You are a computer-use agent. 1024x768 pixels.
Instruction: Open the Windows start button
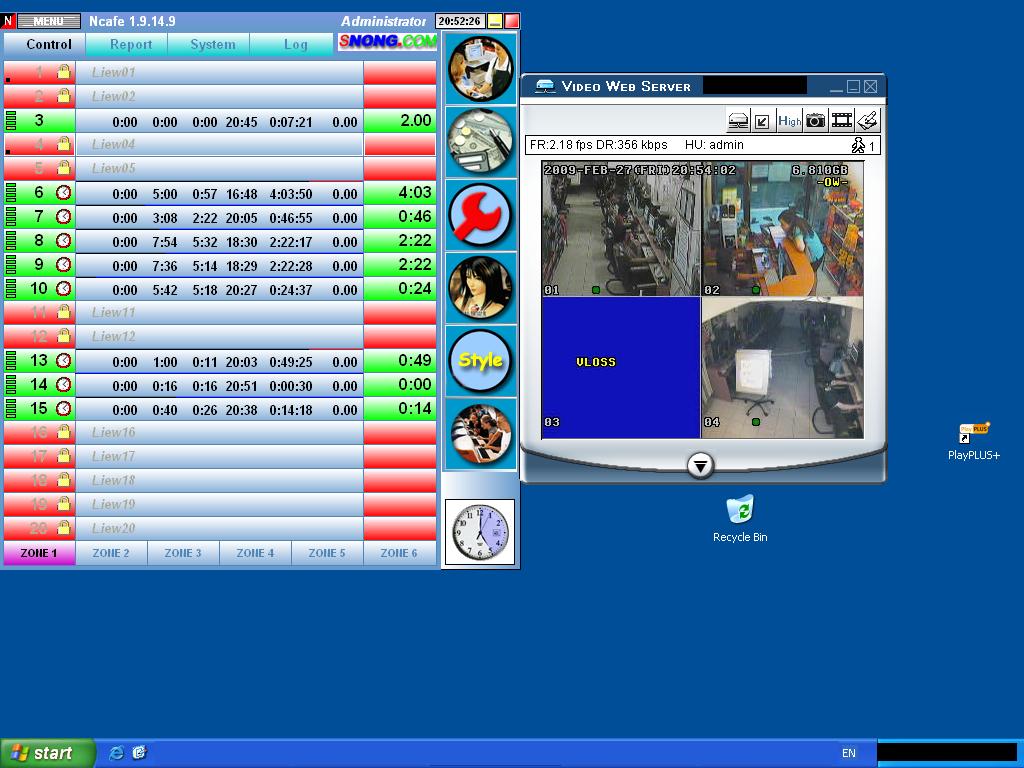click(x=46, y=753)
